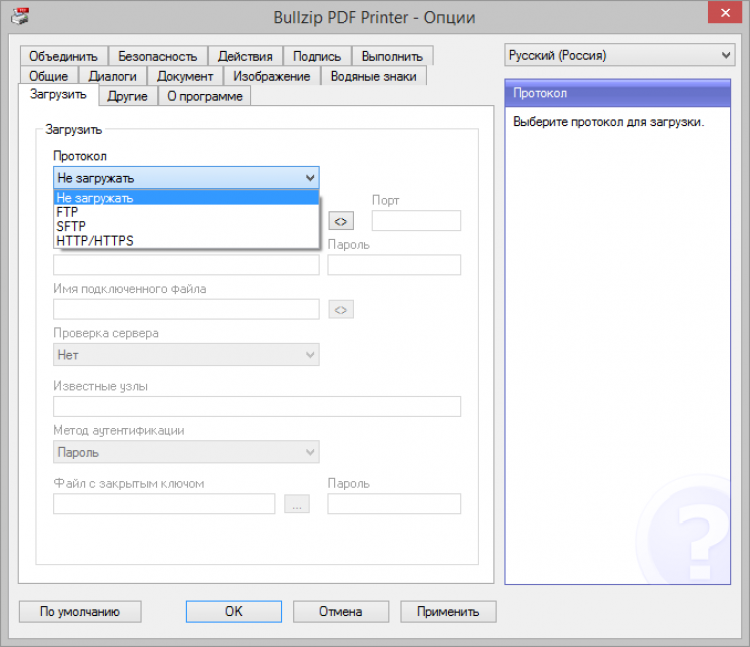The width and height of the screenshot is (750, 647).
Task: Click the Bullzip PDF printer title bar icon
Action: click(x=21, y=17)
